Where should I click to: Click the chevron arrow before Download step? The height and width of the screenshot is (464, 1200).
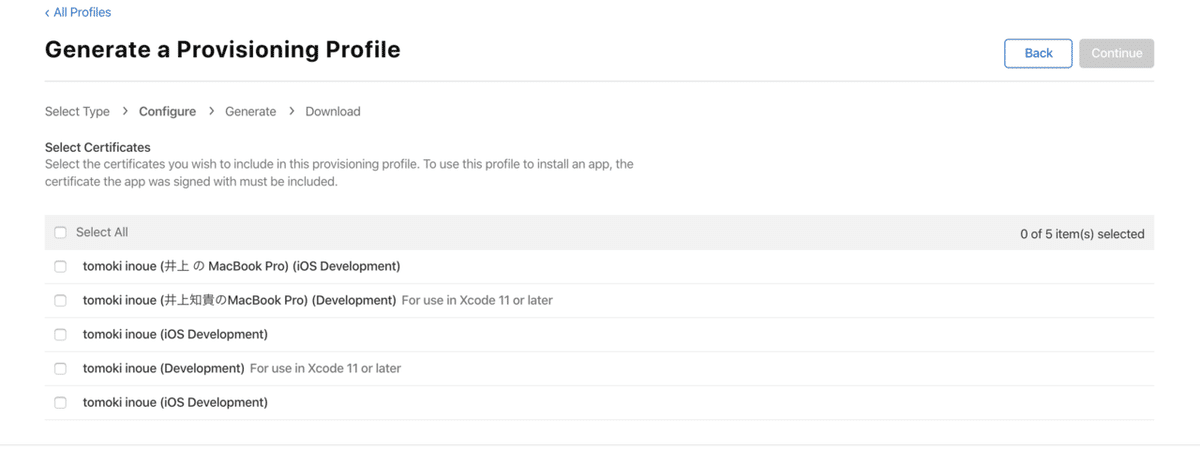tap(291, 111)
